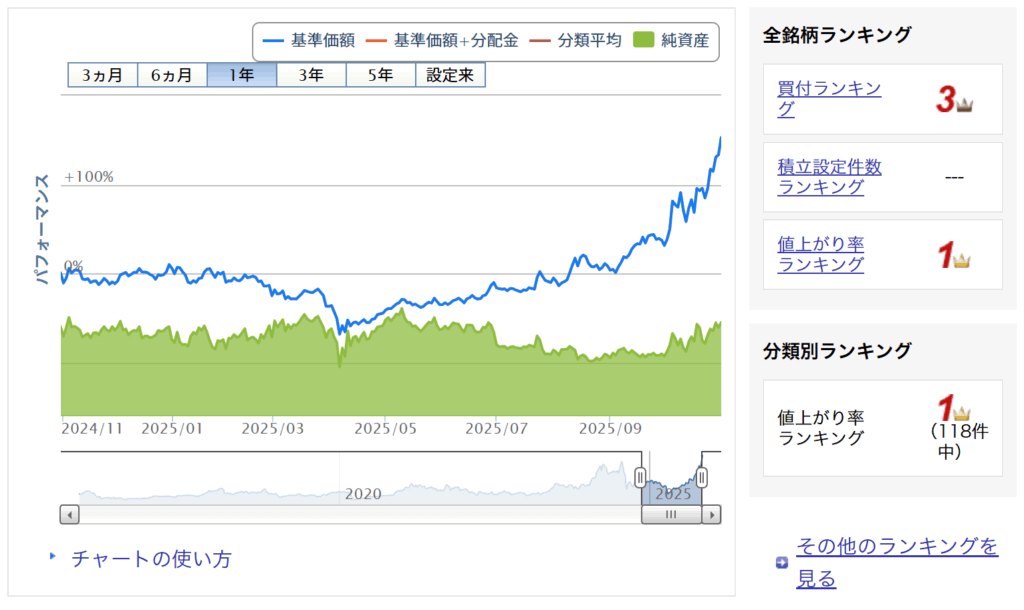Toggle the 純資産 green legend entry
Viewport: 1024px width, 610px height.
(673, 41)
